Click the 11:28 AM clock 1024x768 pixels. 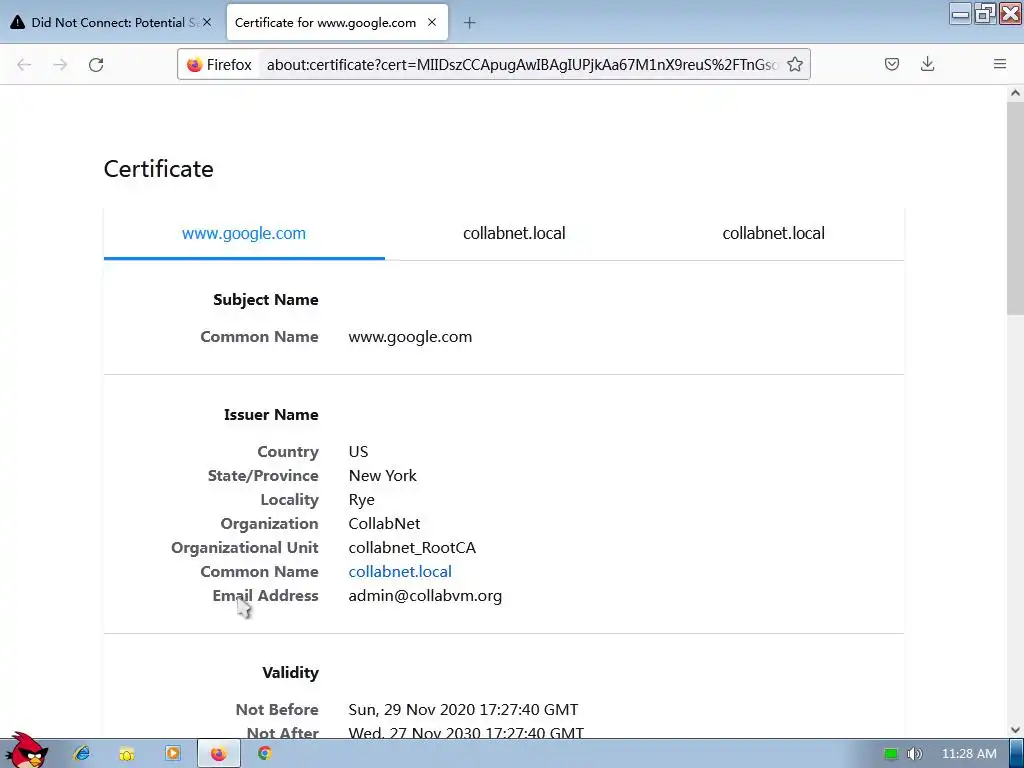[x=969, y=754]
